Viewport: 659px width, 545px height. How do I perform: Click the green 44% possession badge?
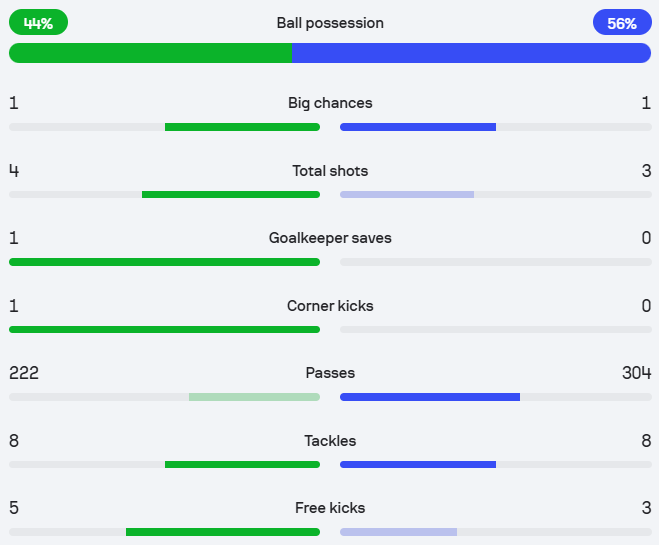pyautogui.click(x=38, y=22)
